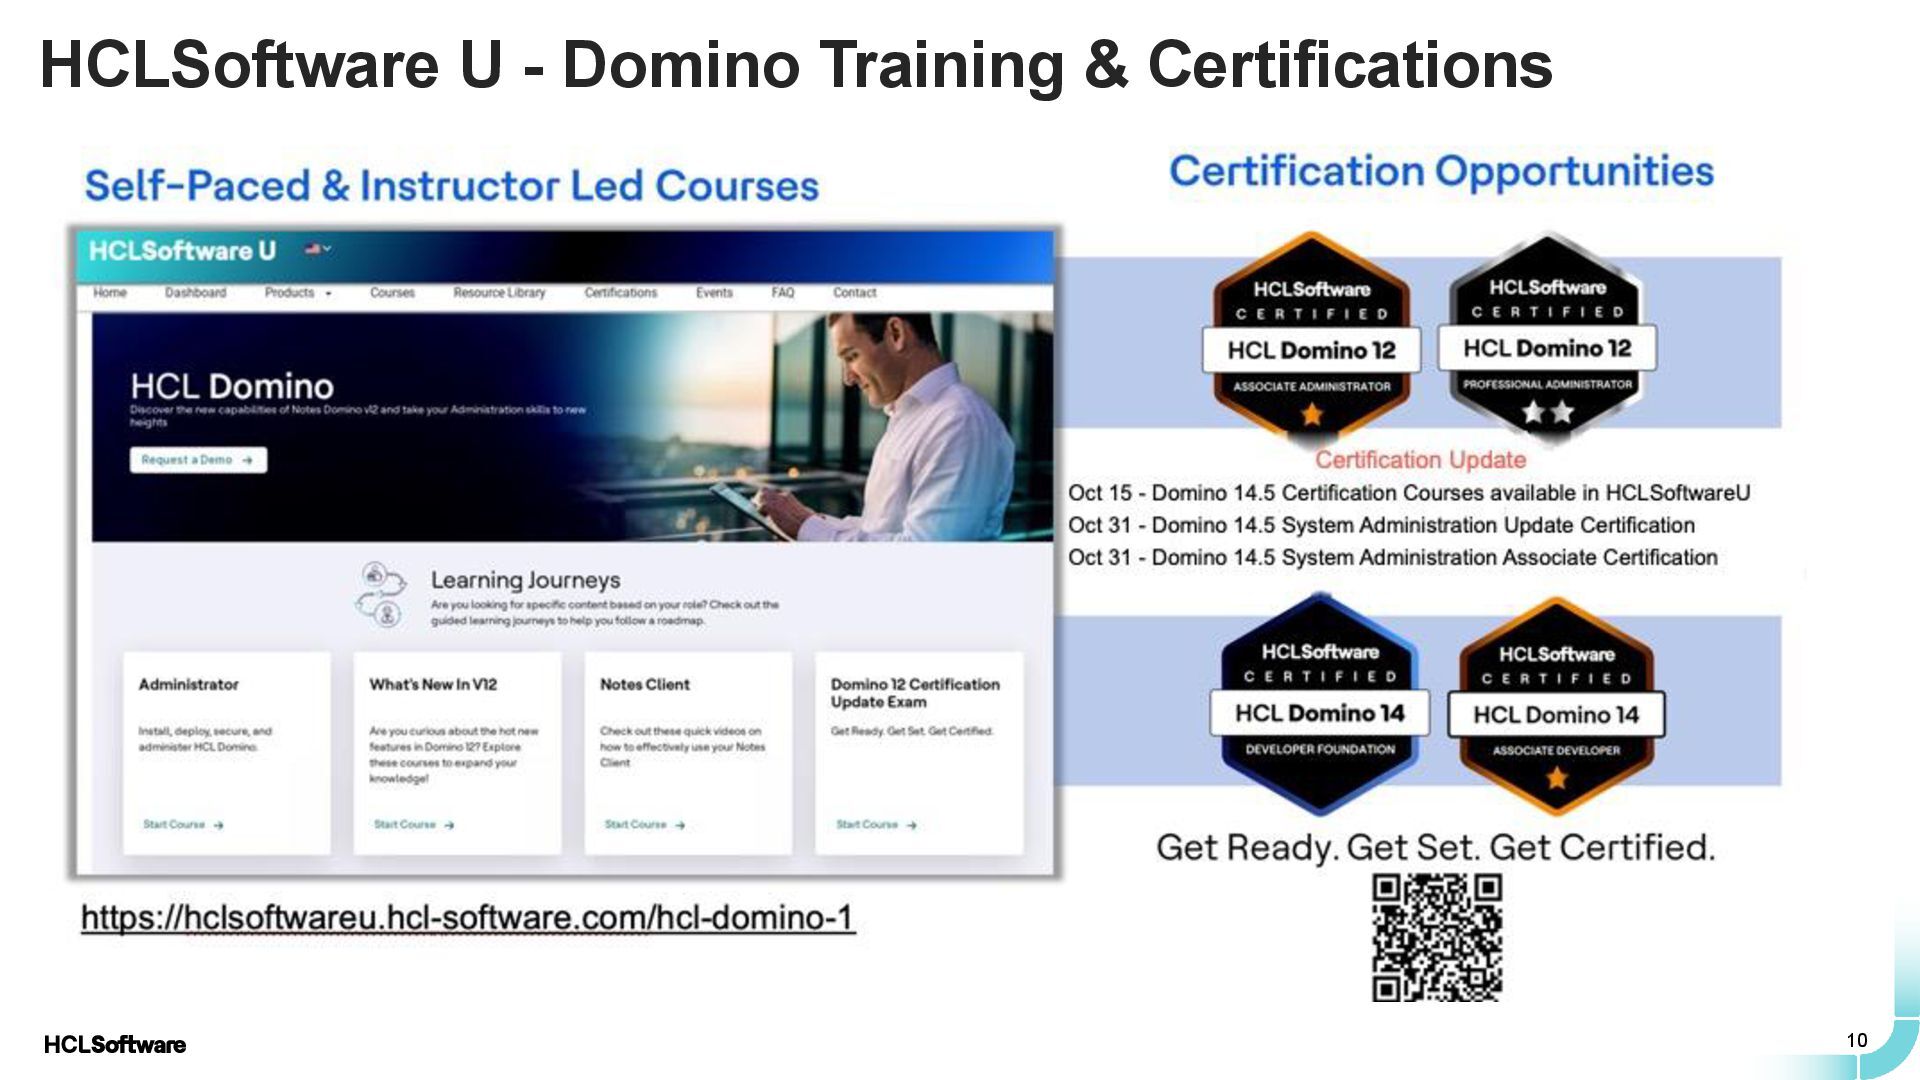
Task: Go to the Certifications menu item
Action: click(x=620, y=293)
